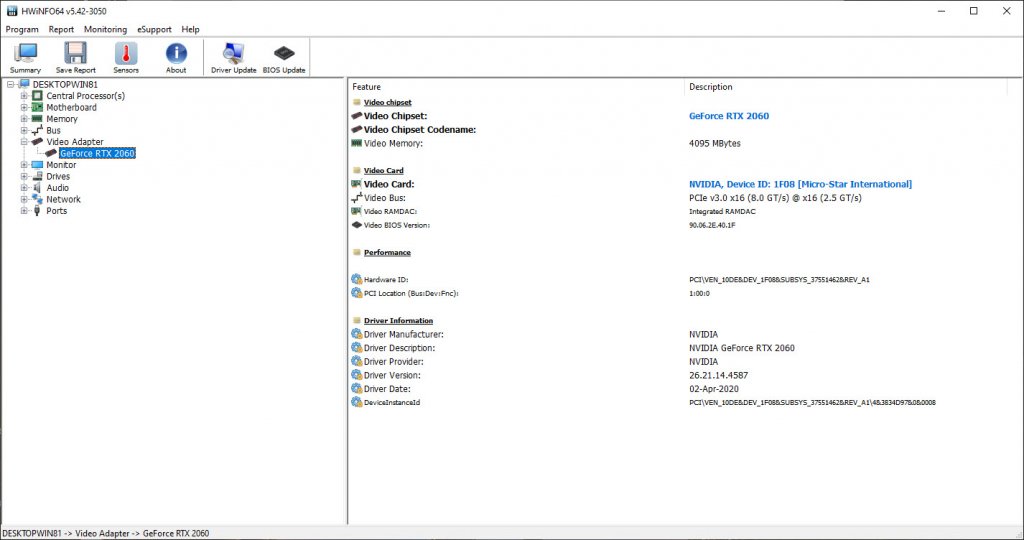Expand the Bus tree node
This screenshot has width=1024, height=540.
tap(24, 131)
